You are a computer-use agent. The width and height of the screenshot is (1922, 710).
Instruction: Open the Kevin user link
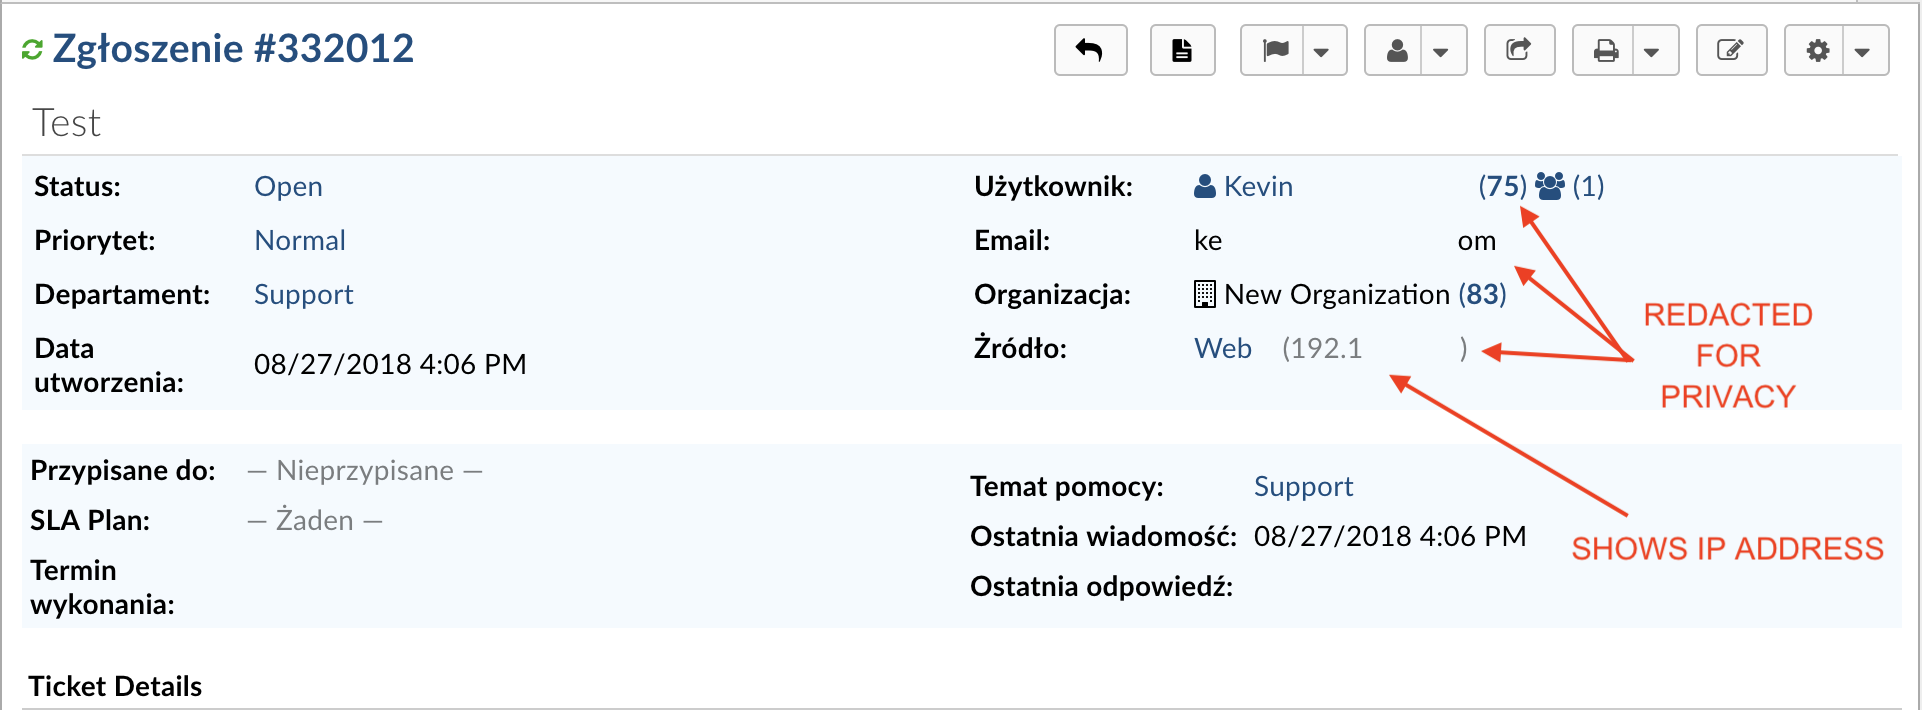(1257, 187)
